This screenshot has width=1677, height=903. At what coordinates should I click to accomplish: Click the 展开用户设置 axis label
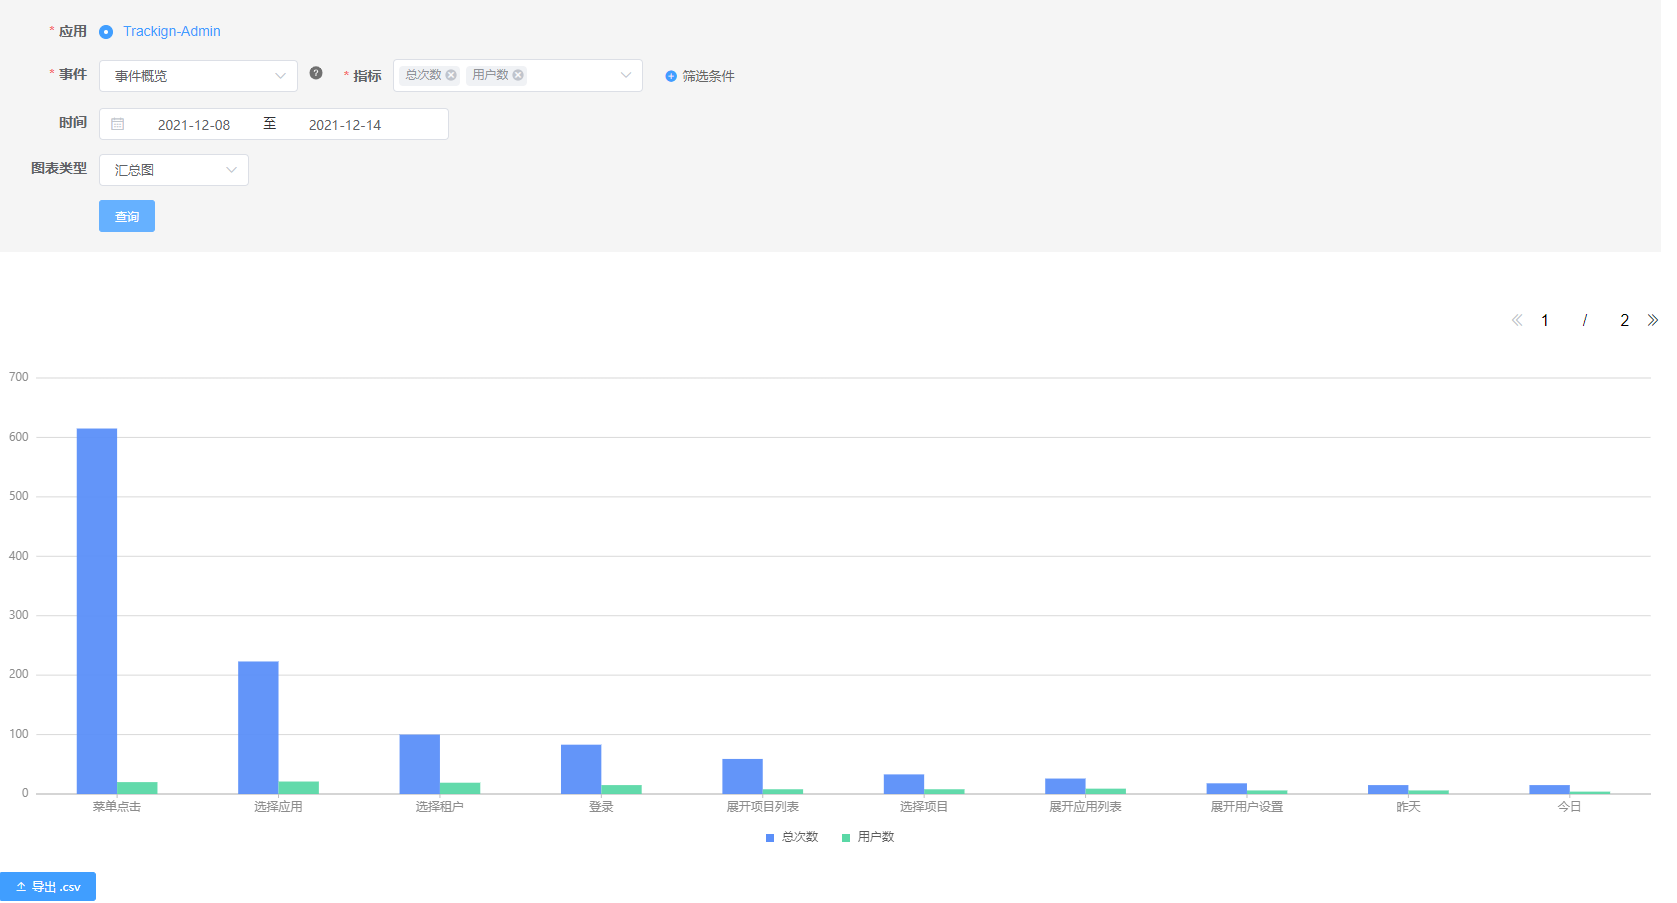point(1247,807)
